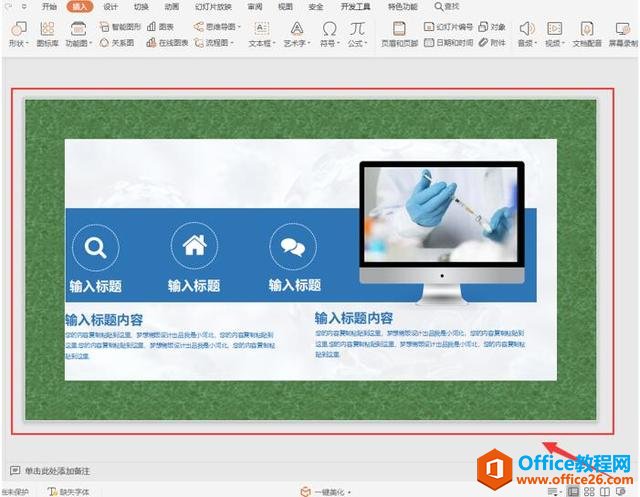Screen dimensions: 640x497
Task: Insert a 公式 equation
Action: [357, 34]
